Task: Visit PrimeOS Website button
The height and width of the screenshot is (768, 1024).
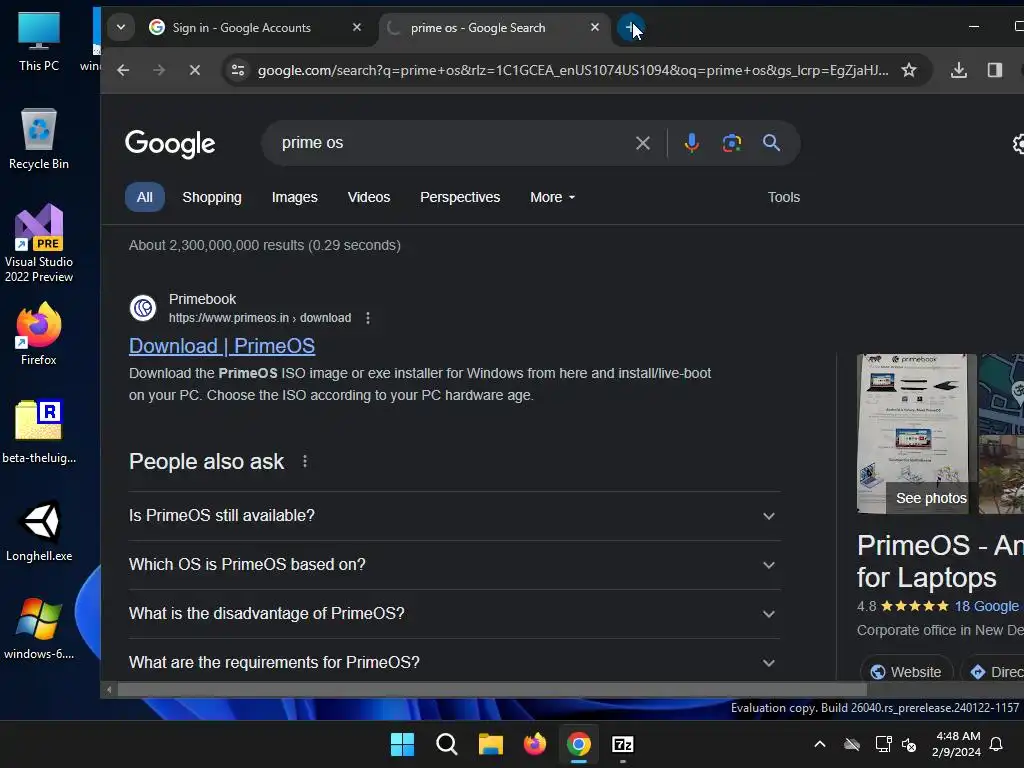Action: 906,671
